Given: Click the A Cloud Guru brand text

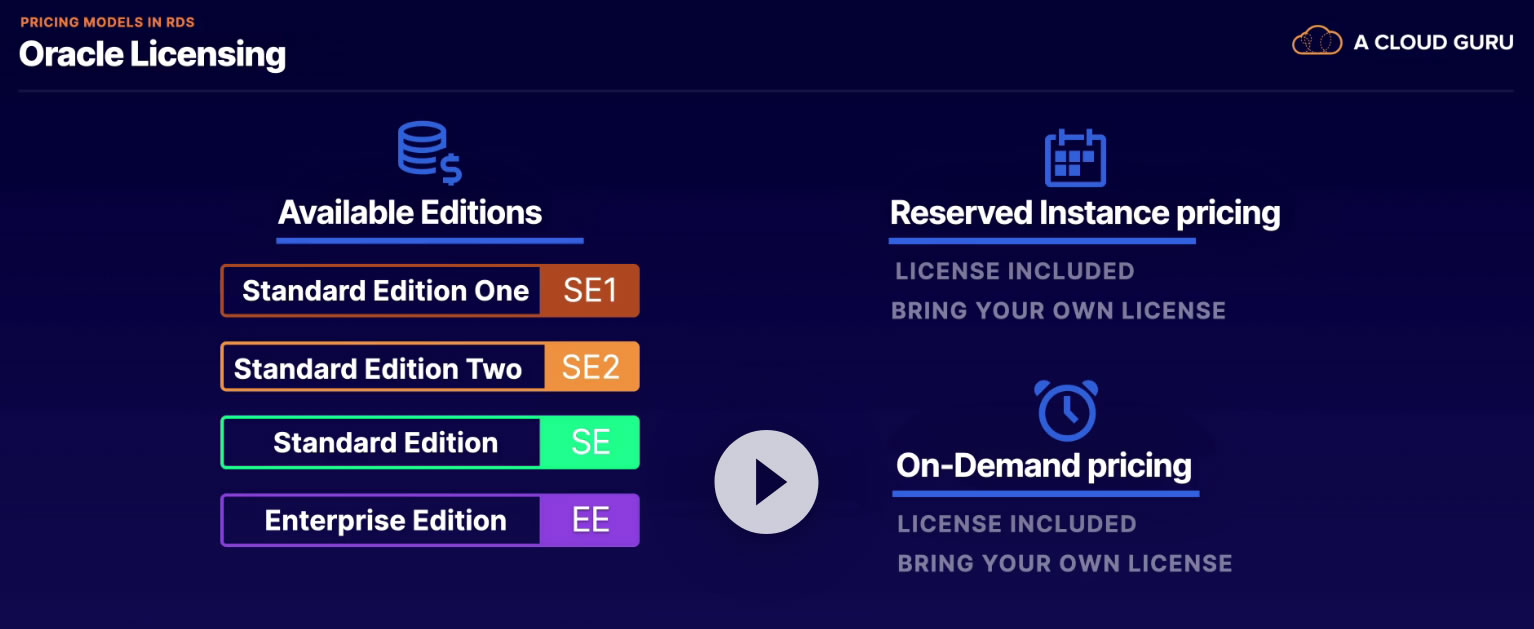Looking at the screenshot, I should (1433, 43).
